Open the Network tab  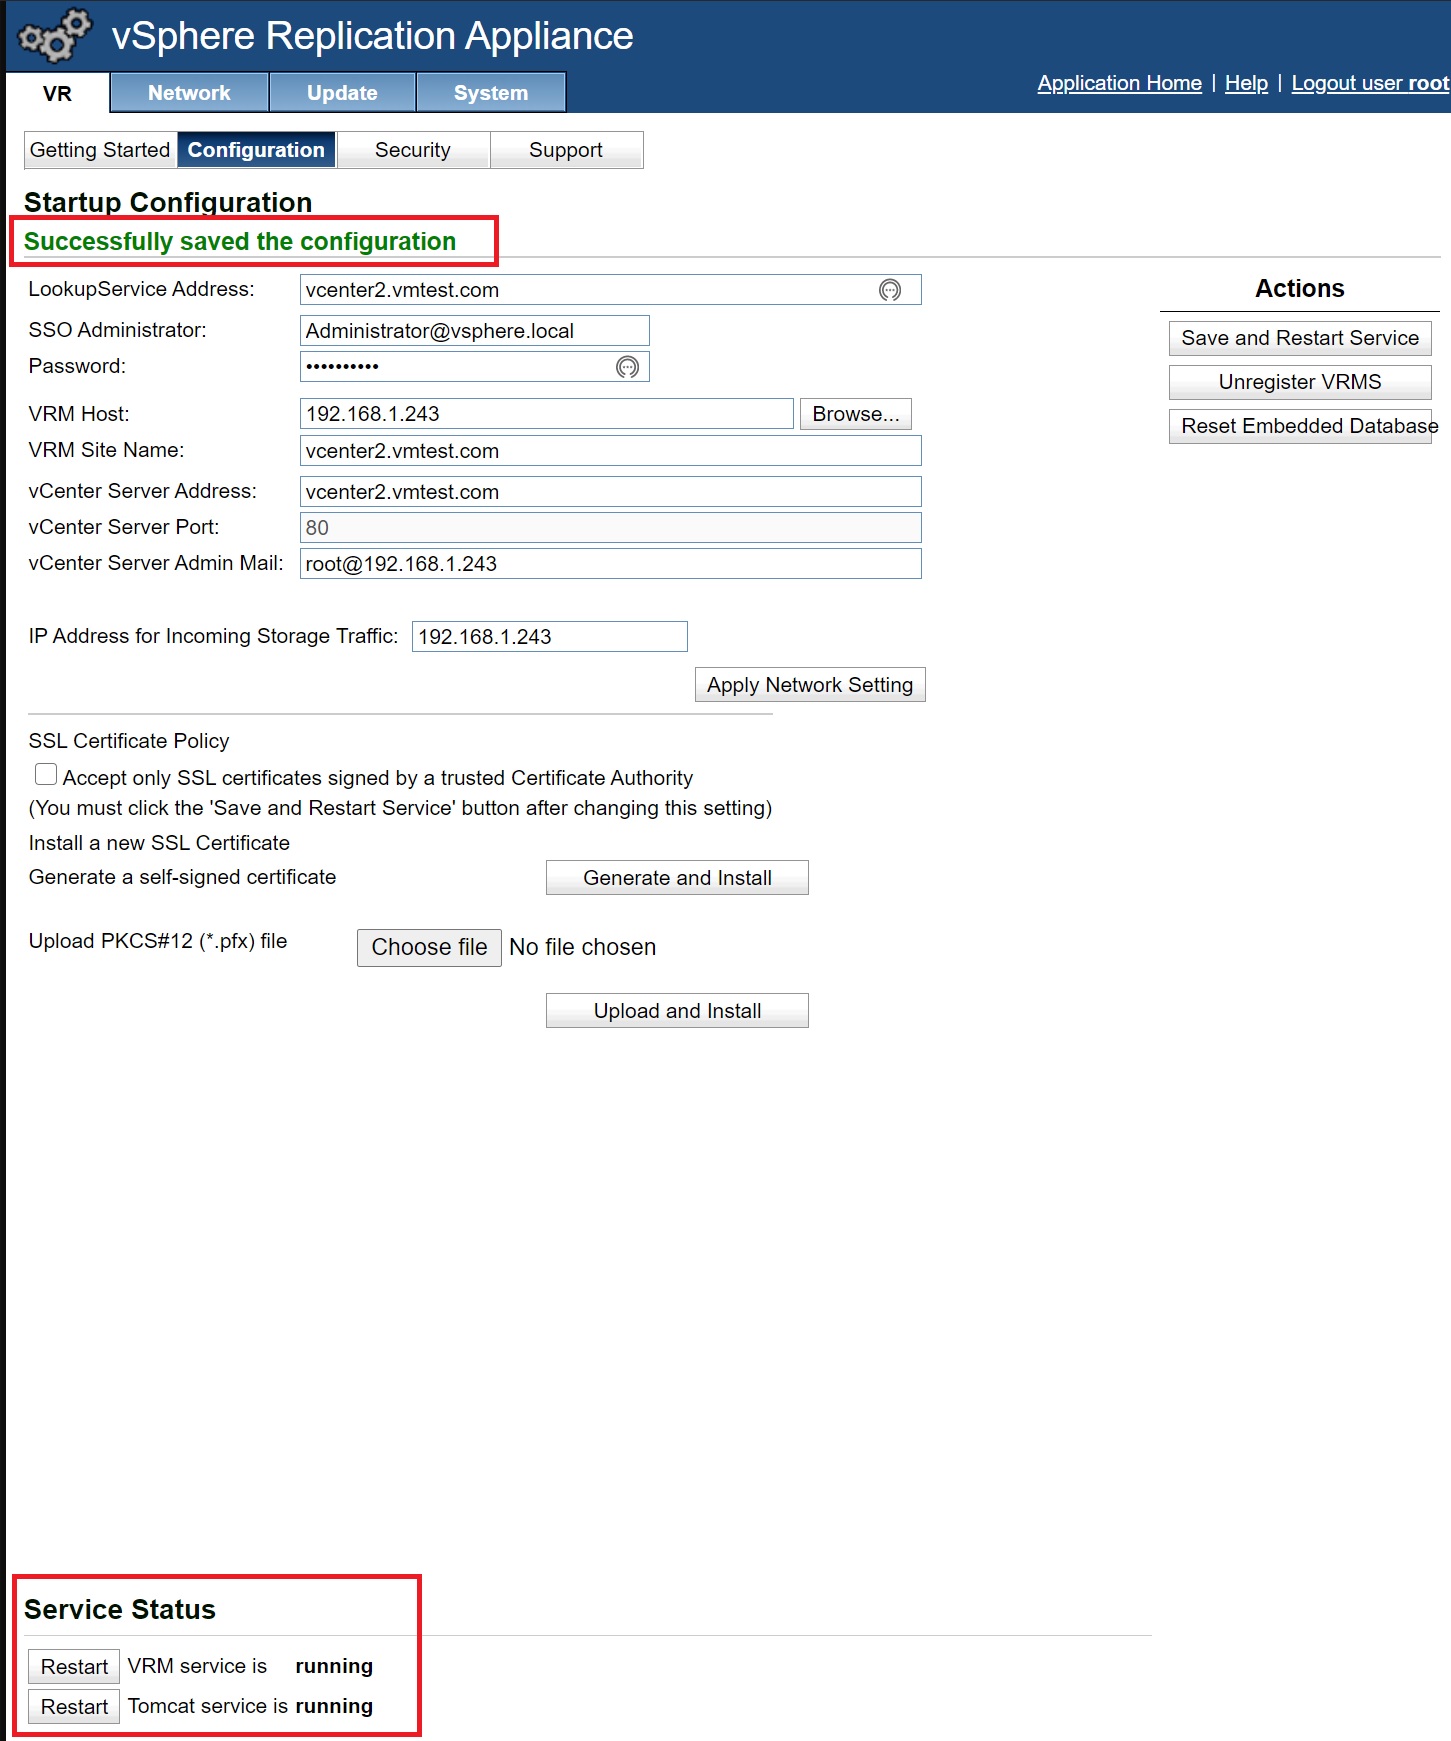pos(189,93)
